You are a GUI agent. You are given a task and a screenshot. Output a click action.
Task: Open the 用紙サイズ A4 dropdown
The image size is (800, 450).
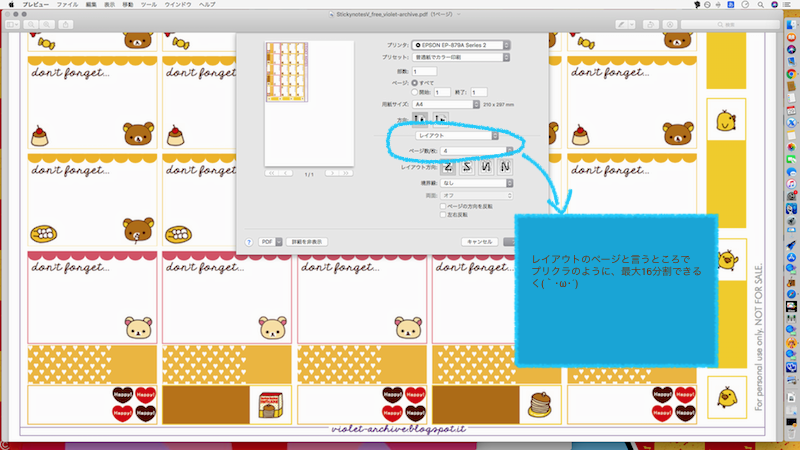(x=446, y=104)
